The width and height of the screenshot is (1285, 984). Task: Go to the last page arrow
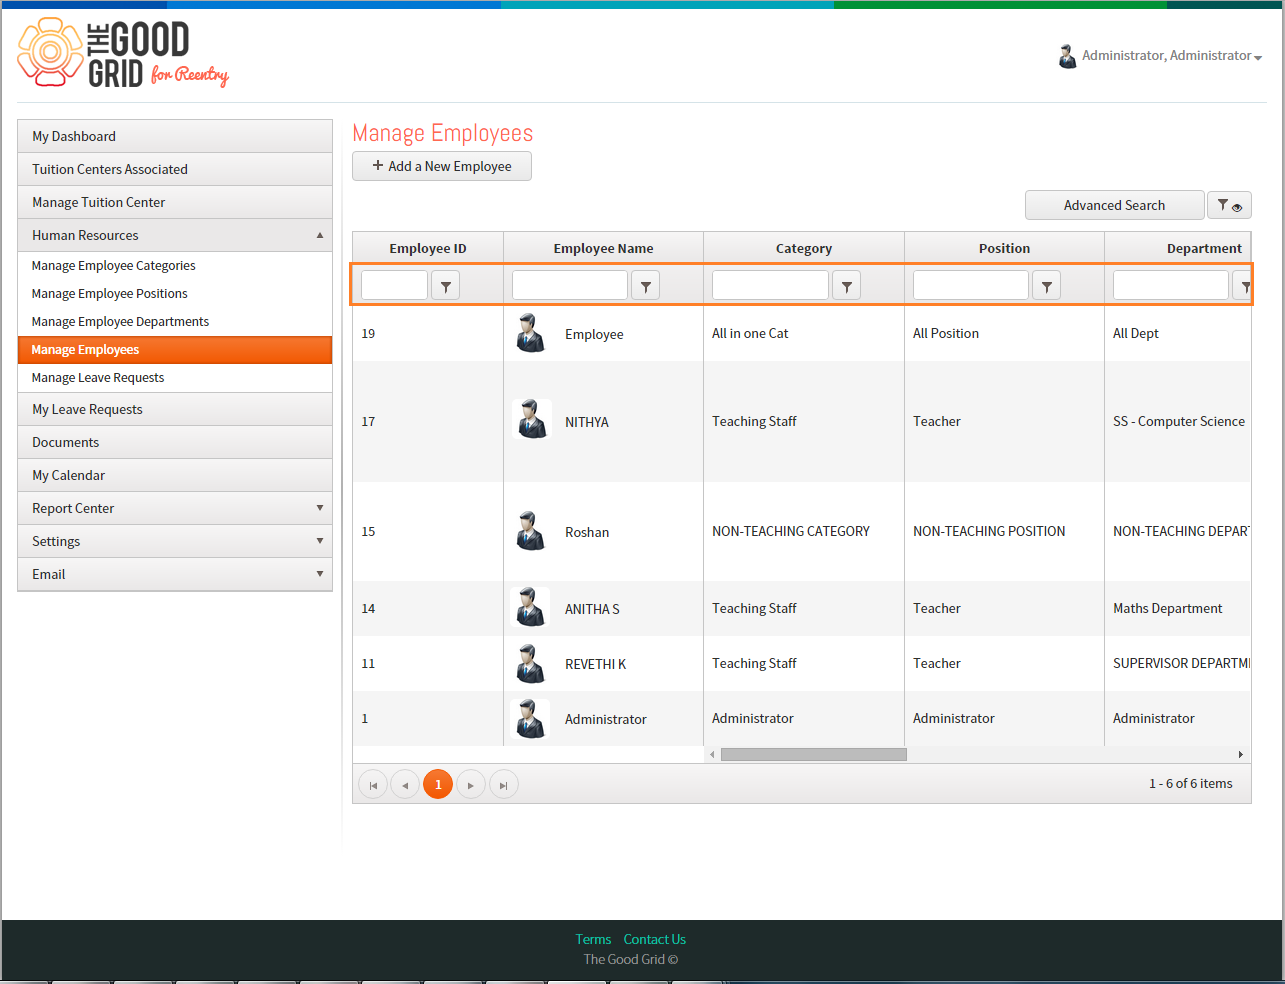point(503,785)
